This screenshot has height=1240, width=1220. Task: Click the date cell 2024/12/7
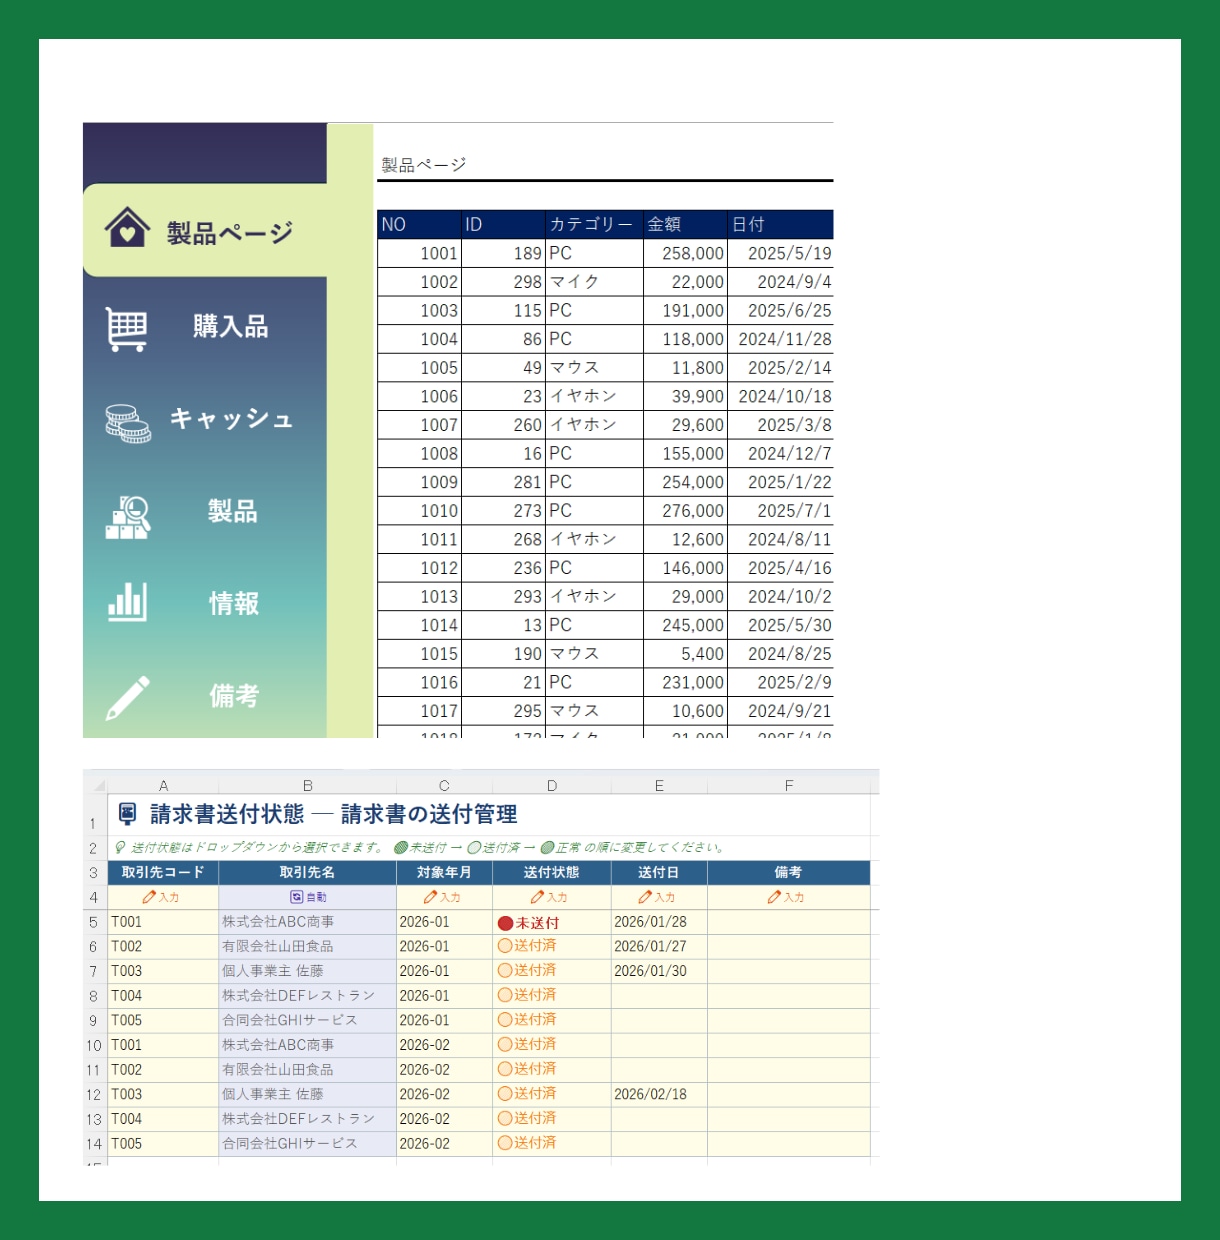point(780,453)
